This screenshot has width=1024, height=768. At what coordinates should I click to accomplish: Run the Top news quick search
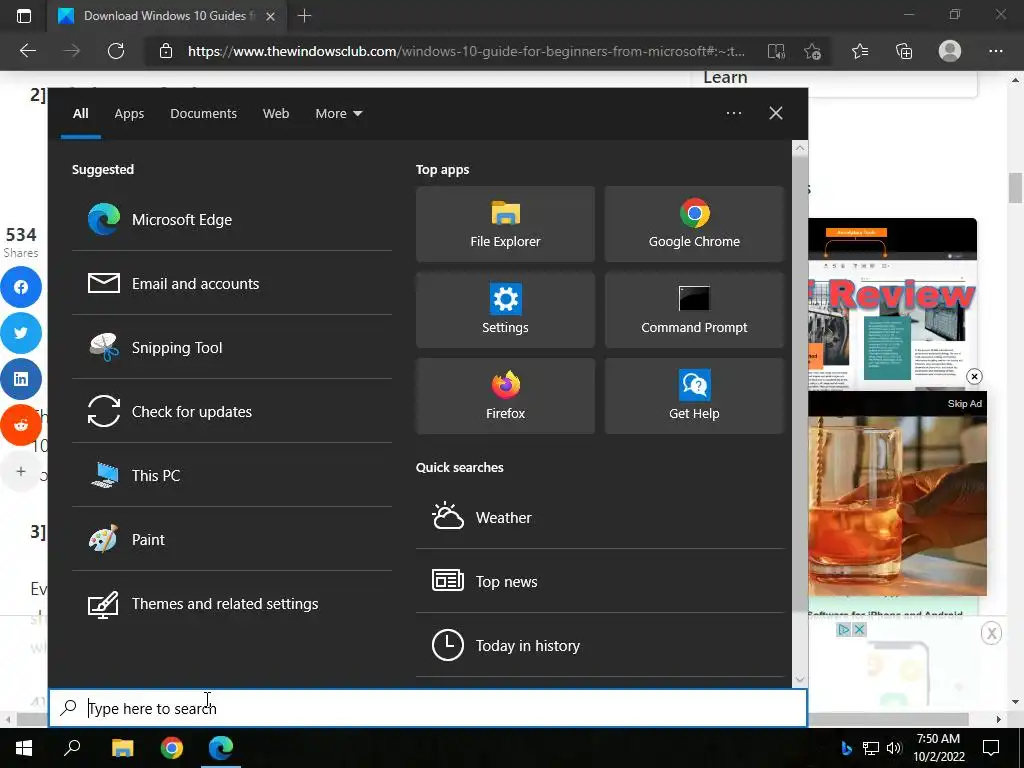coord(600,581)
